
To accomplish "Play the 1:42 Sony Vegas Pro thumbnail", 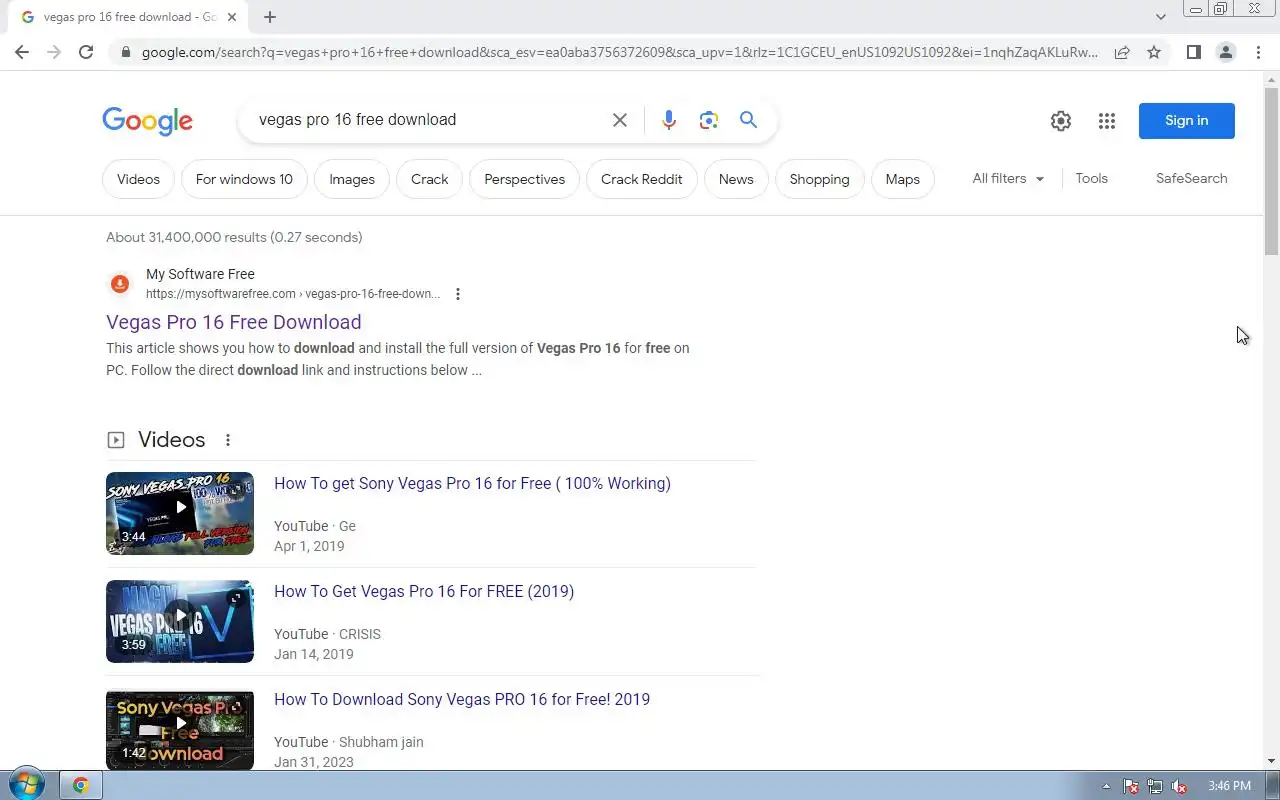I will pyautogui.click(x=180, y=729).
